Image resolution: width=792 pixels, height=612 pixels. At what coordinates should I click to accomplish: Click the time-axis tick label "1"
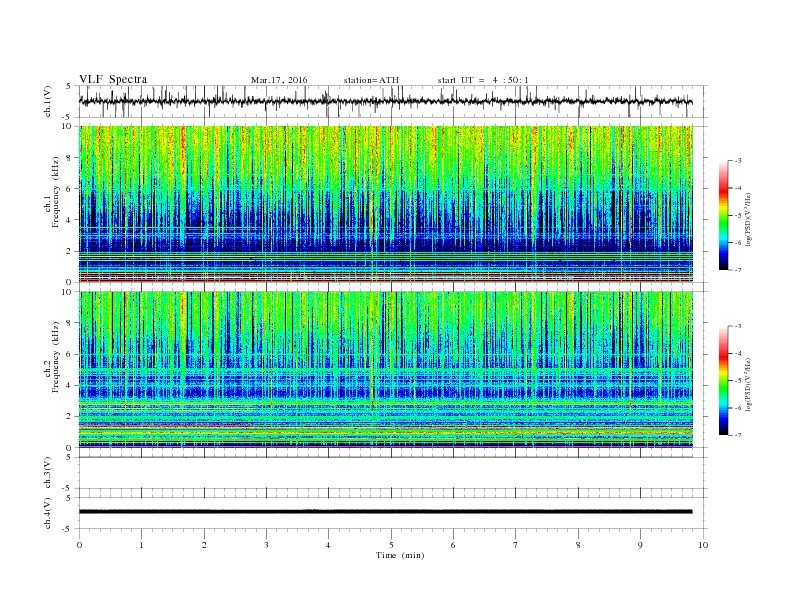[x=141, y=545]
